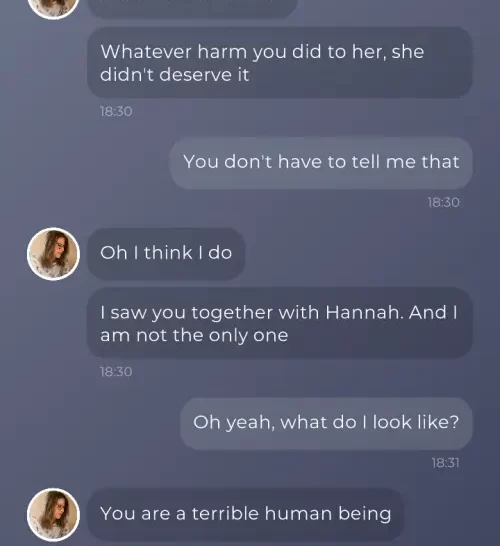Viewport: 500px width, 546px height.
Task: Select the 'Whatever harm you did to her' message
Action: pos(280,63)
